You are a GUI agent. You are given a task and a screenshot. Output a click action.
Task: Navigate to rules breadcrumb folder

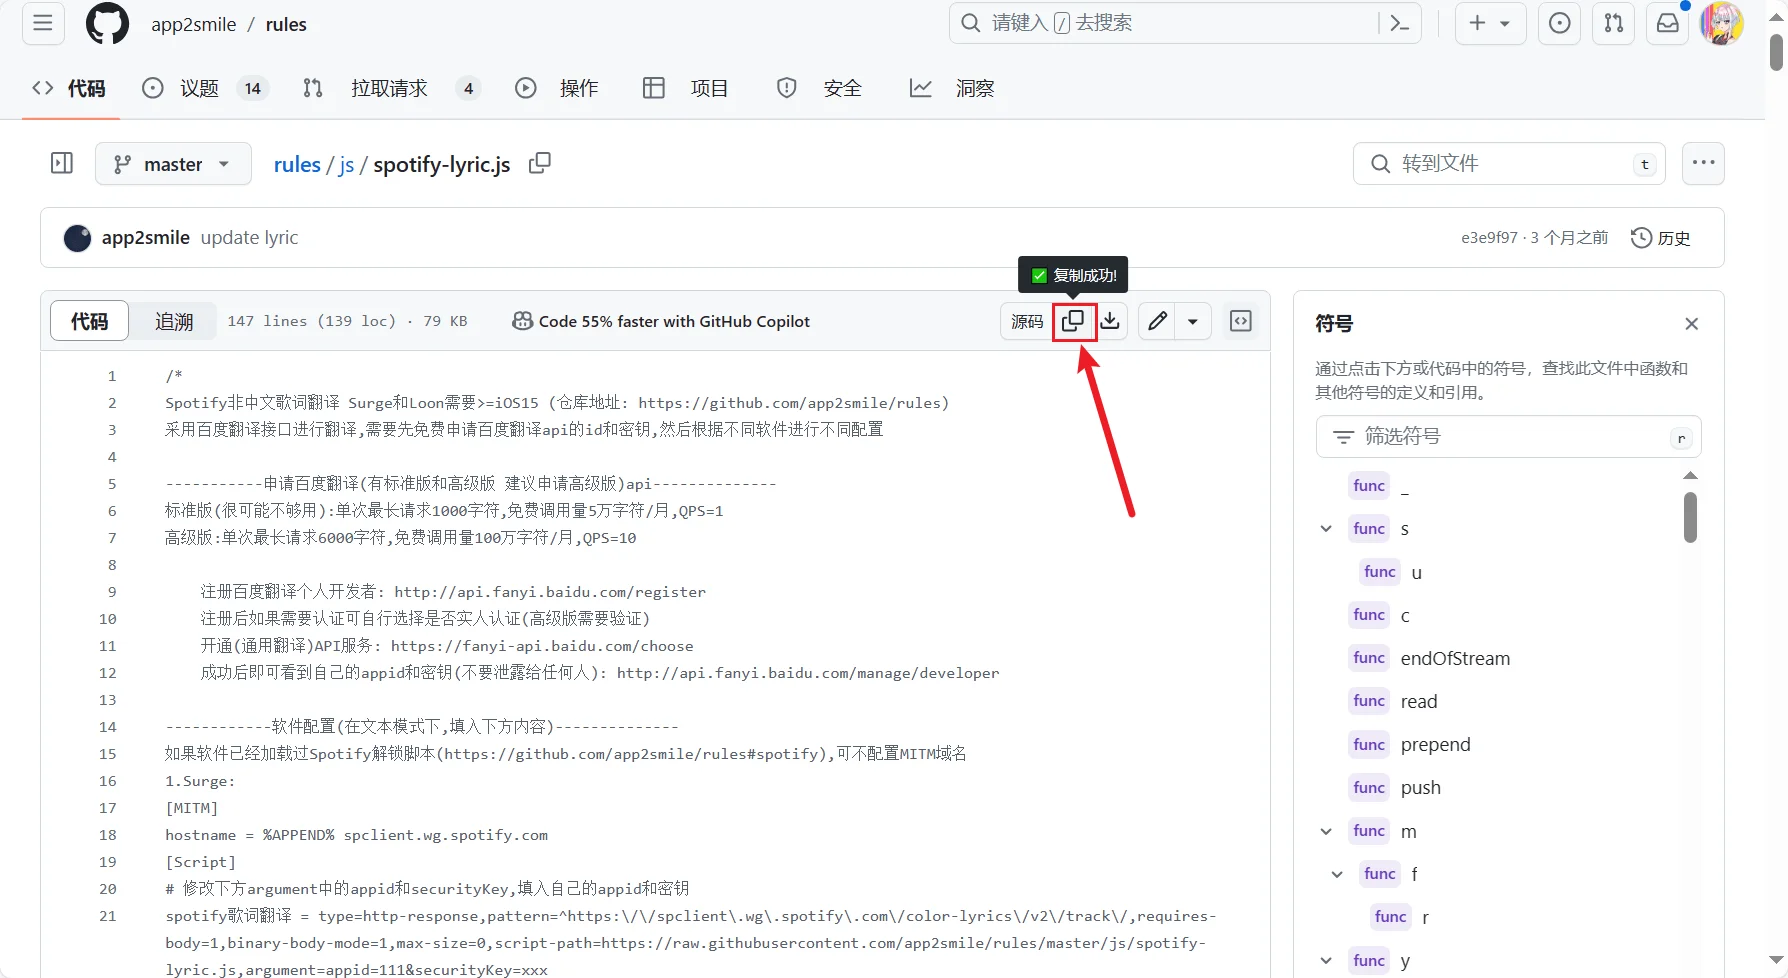pos(297,164)
